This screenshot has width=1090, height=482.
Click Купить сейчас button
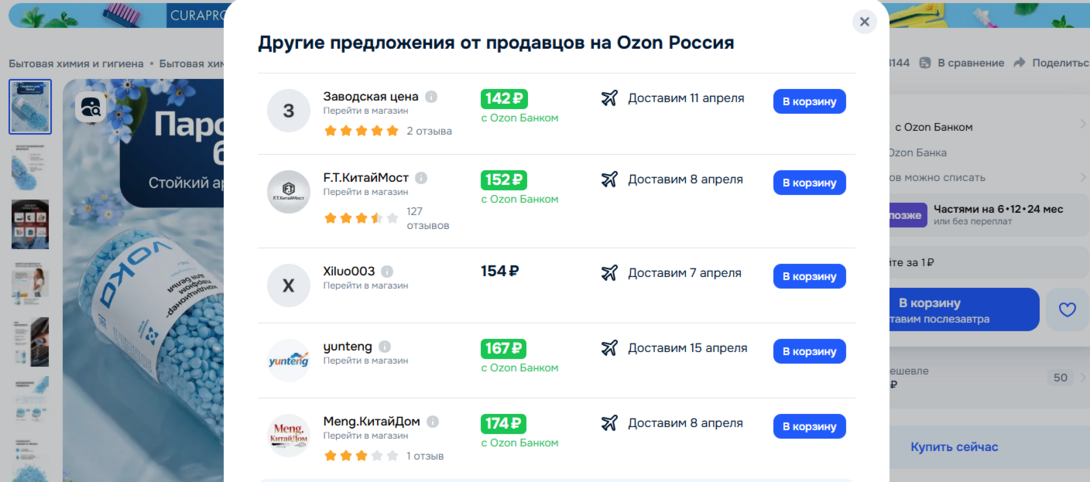click(954, 447)
